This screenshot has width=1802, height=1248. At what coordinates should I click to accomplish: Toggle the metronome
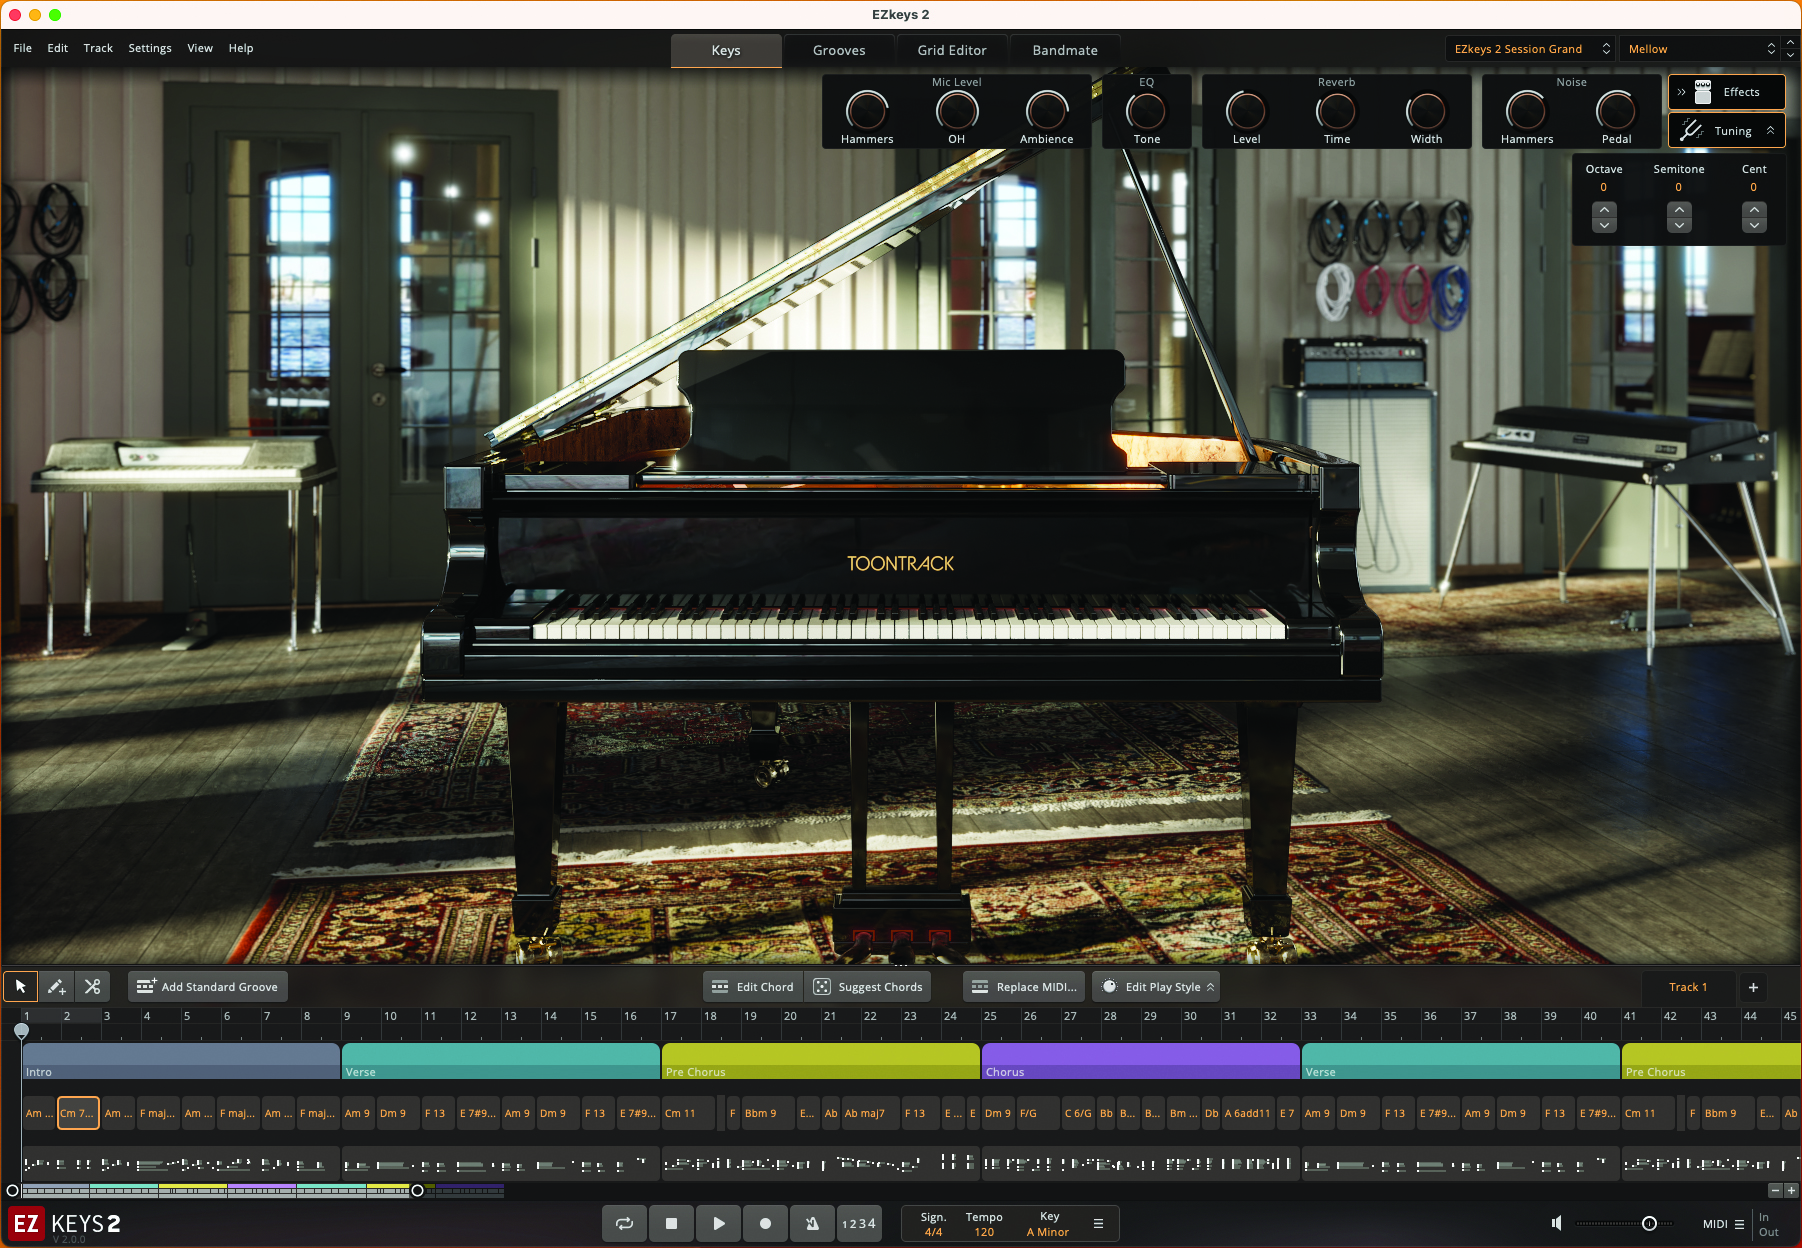812,1223
